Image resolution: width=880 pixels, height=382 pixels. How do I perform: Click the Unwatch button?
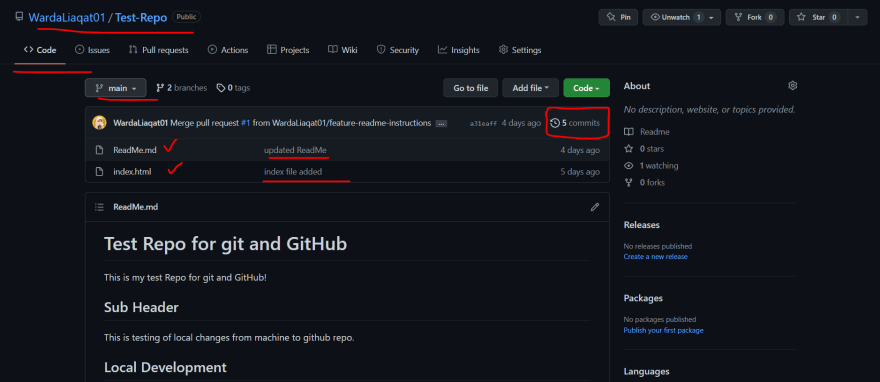(674, 17)
